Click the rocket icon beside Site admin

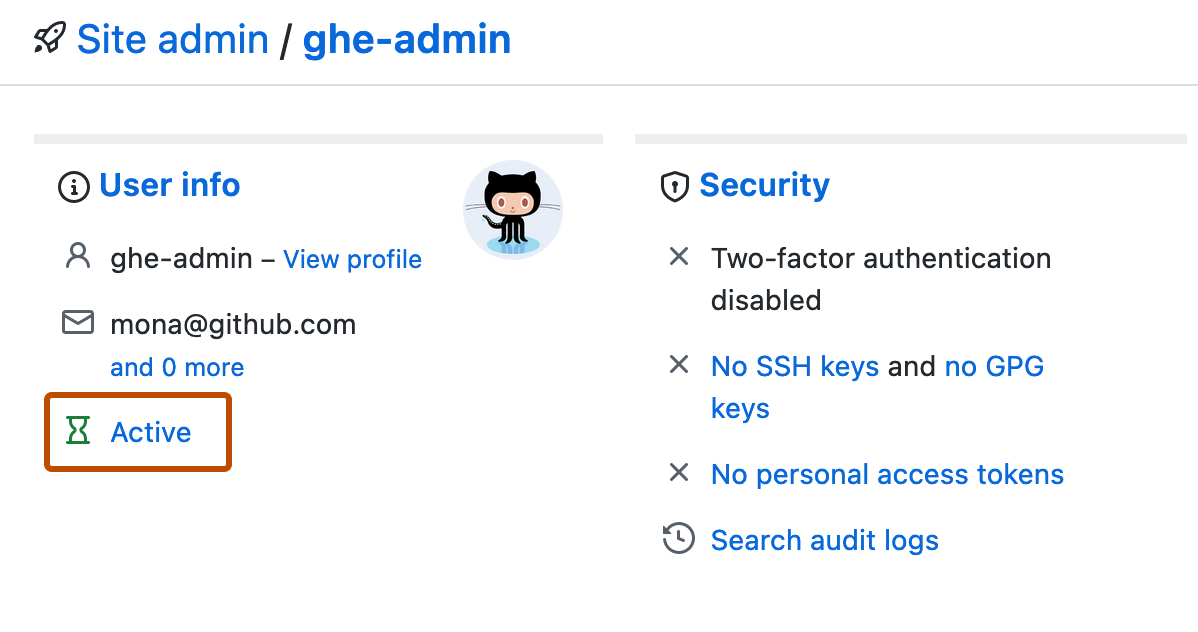tap(43, 38)
